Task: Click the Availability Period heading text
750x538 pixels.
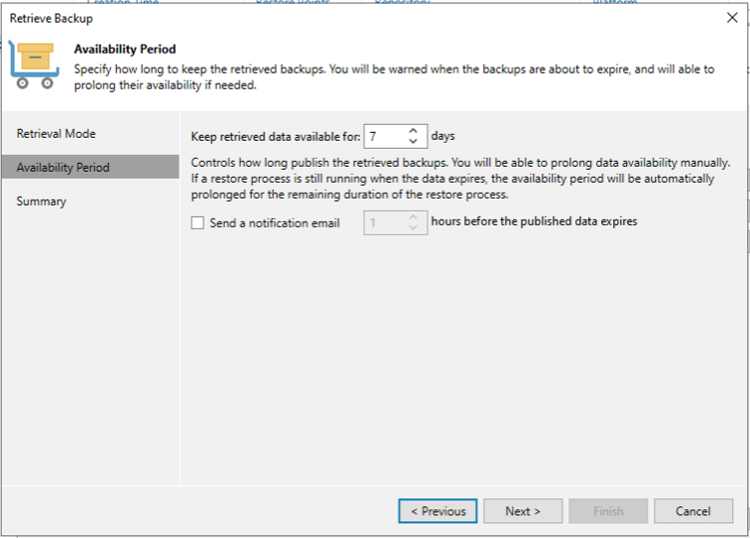Action: [x=125, y=49]
